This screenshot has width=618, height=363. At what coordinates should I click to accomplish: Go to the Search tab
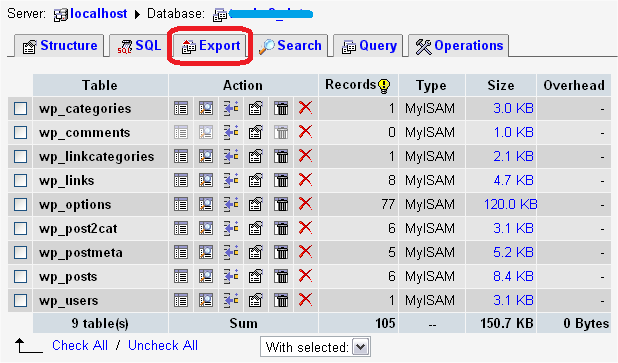click(x=290, y=46)
